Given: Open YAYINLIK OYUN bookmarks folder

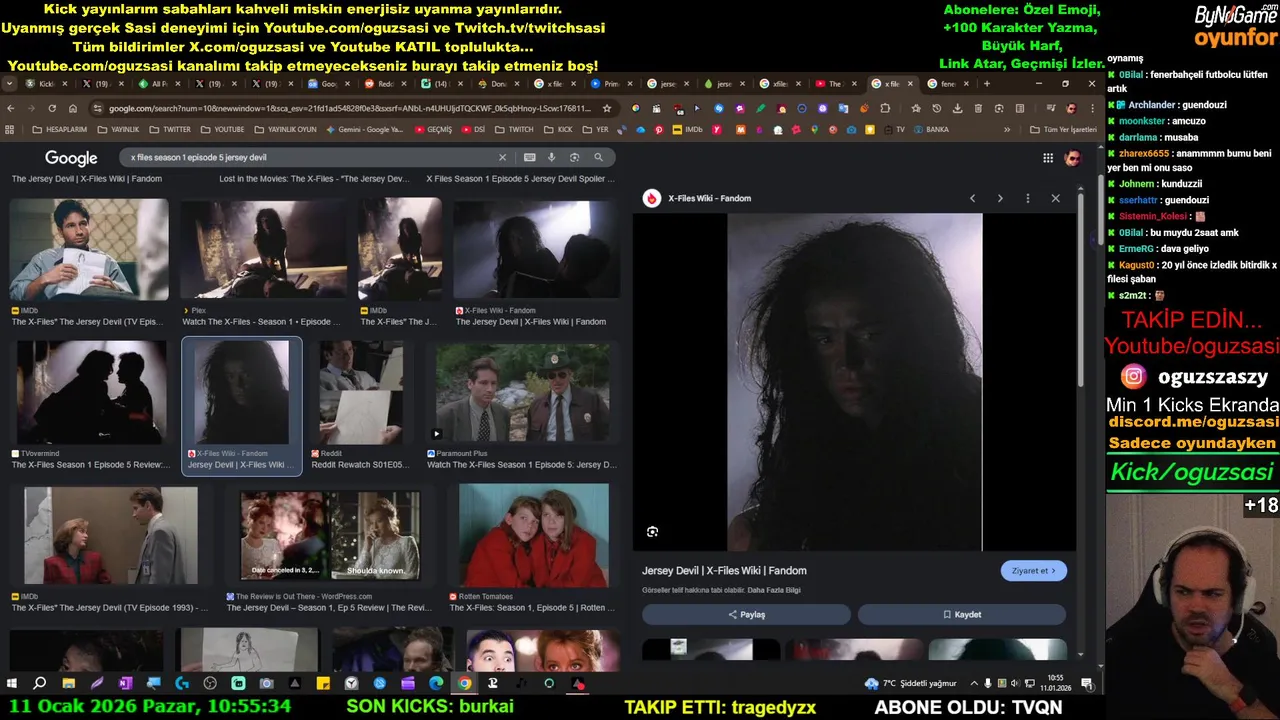Looking at the screenshot, I should coord(285,129).
